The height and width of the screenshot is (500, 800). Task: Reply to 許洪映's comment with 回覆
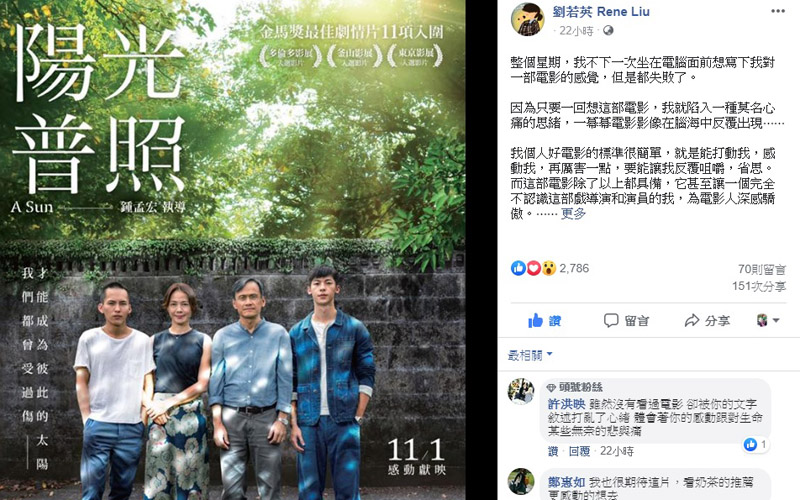click(x=580, y=451)
